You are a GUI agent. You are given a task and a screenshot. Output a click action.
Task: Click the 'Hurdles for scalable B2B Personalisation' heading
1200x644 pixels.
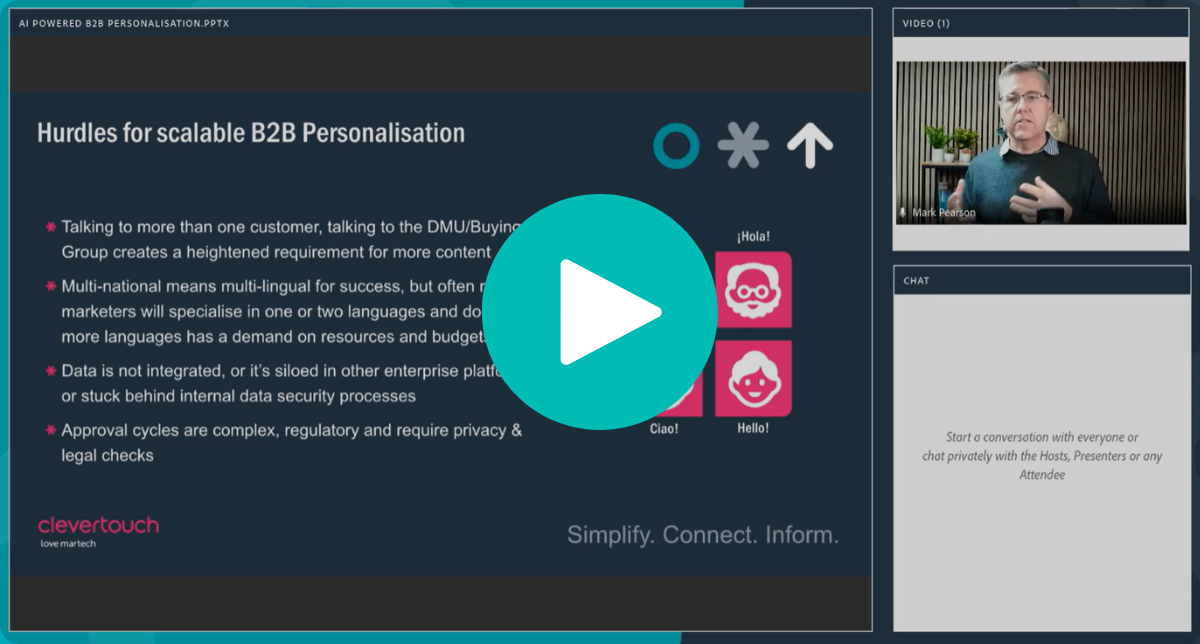[x=251, y=133]
